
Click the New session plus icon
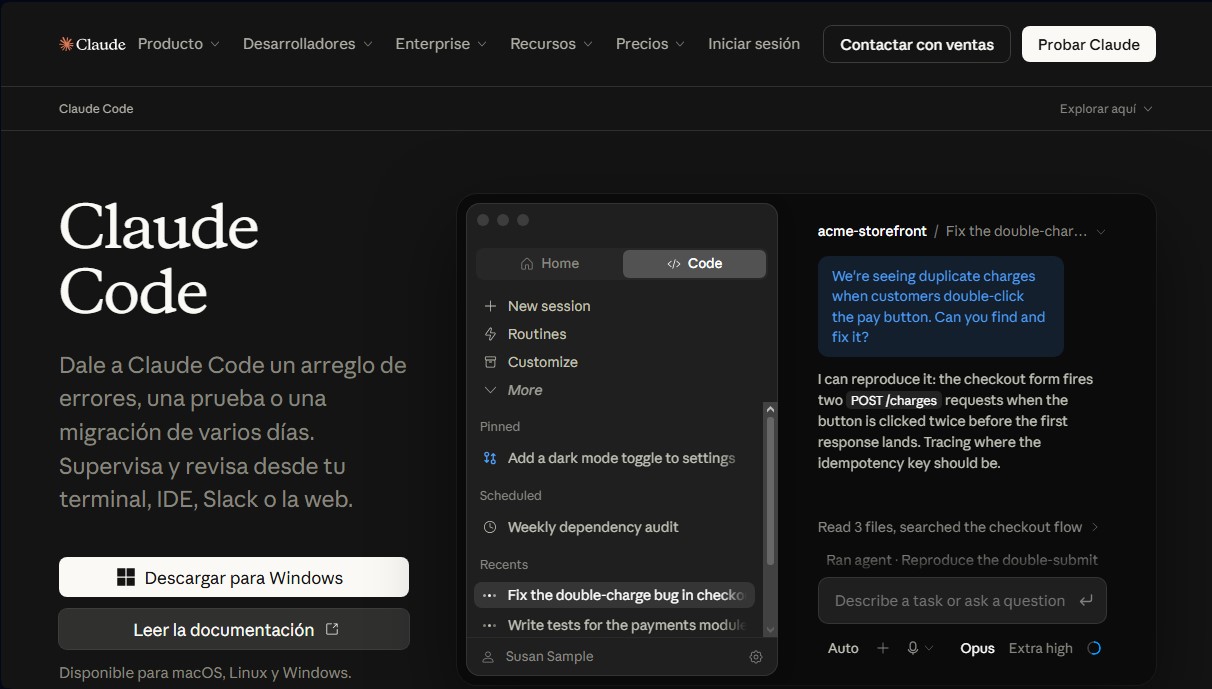click(x=490, y=306)
